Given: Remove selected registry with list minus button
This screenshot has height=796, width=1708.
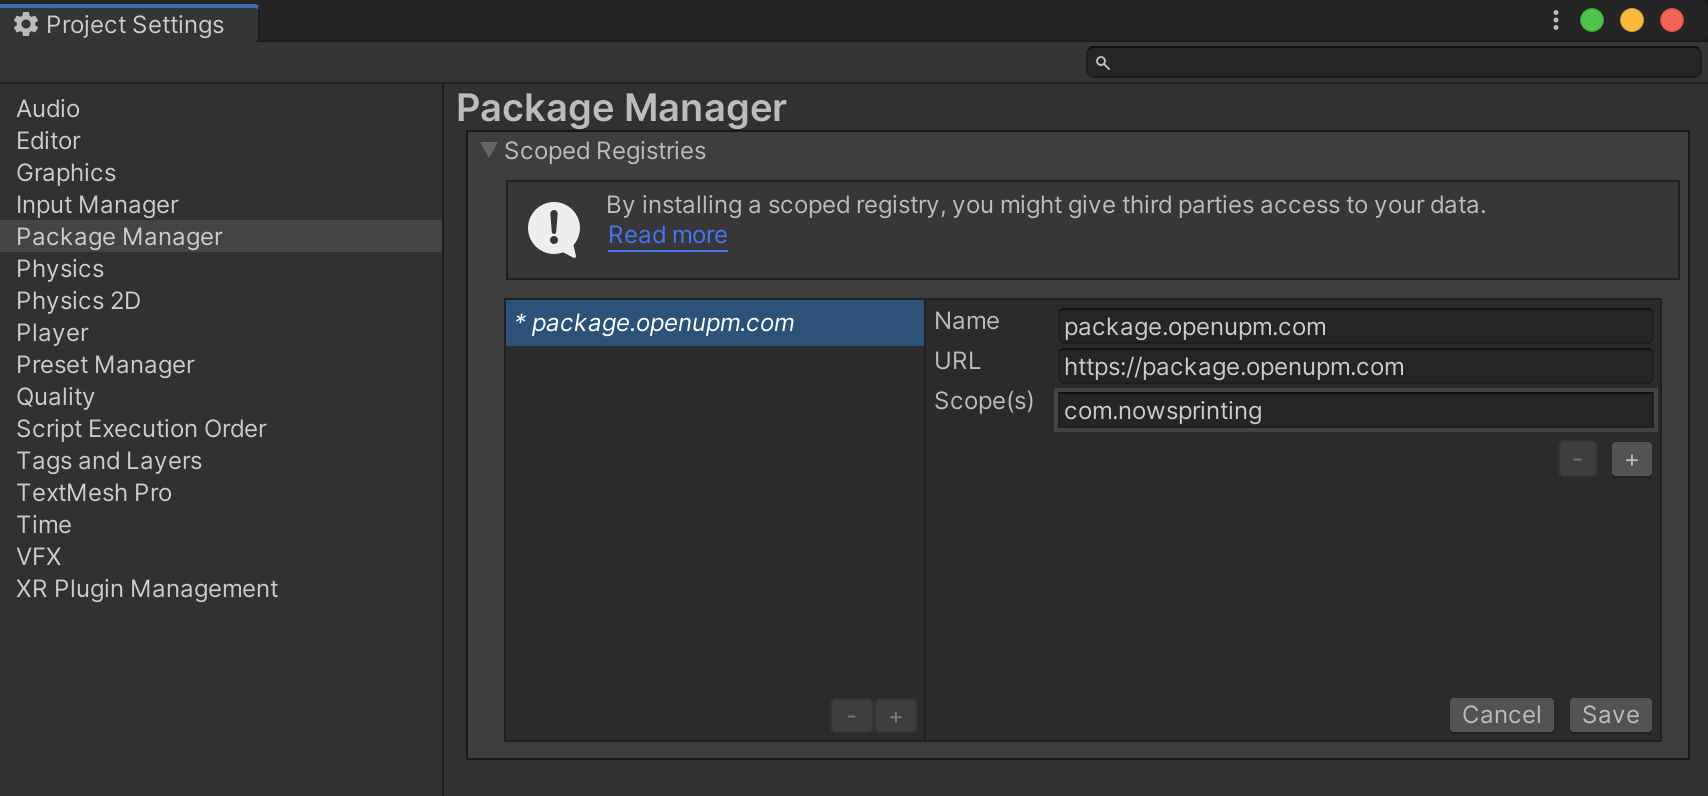Looking at the screenshot, I should pyautogui.click(x=852, y=716).
